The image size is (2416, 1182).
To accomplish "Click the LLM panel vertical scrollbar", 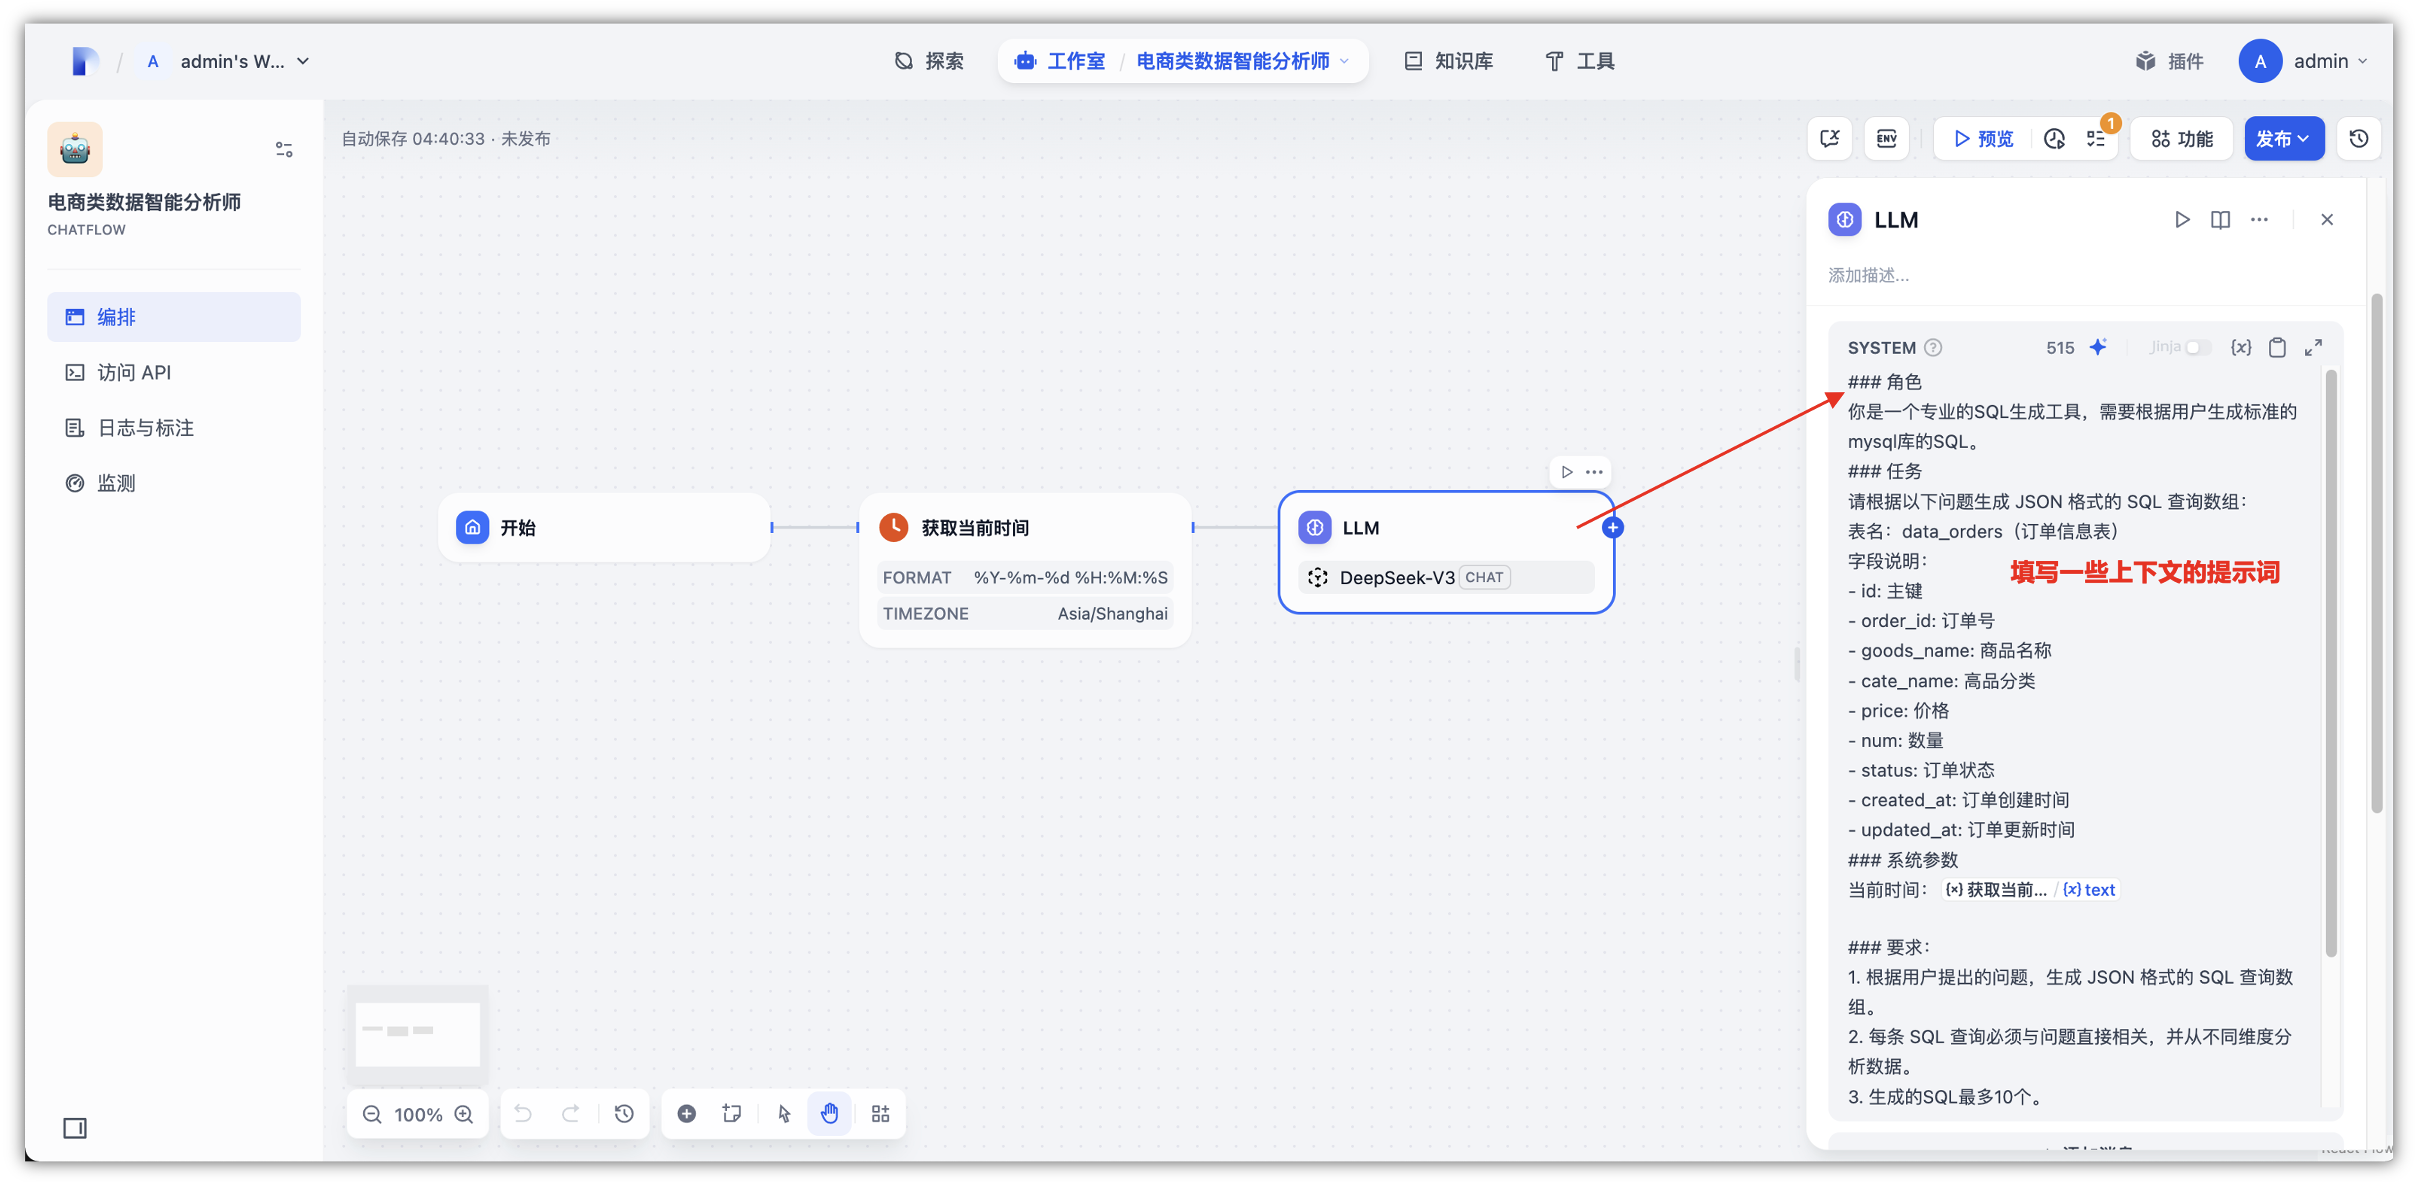I will click(x=2376, y=553).
